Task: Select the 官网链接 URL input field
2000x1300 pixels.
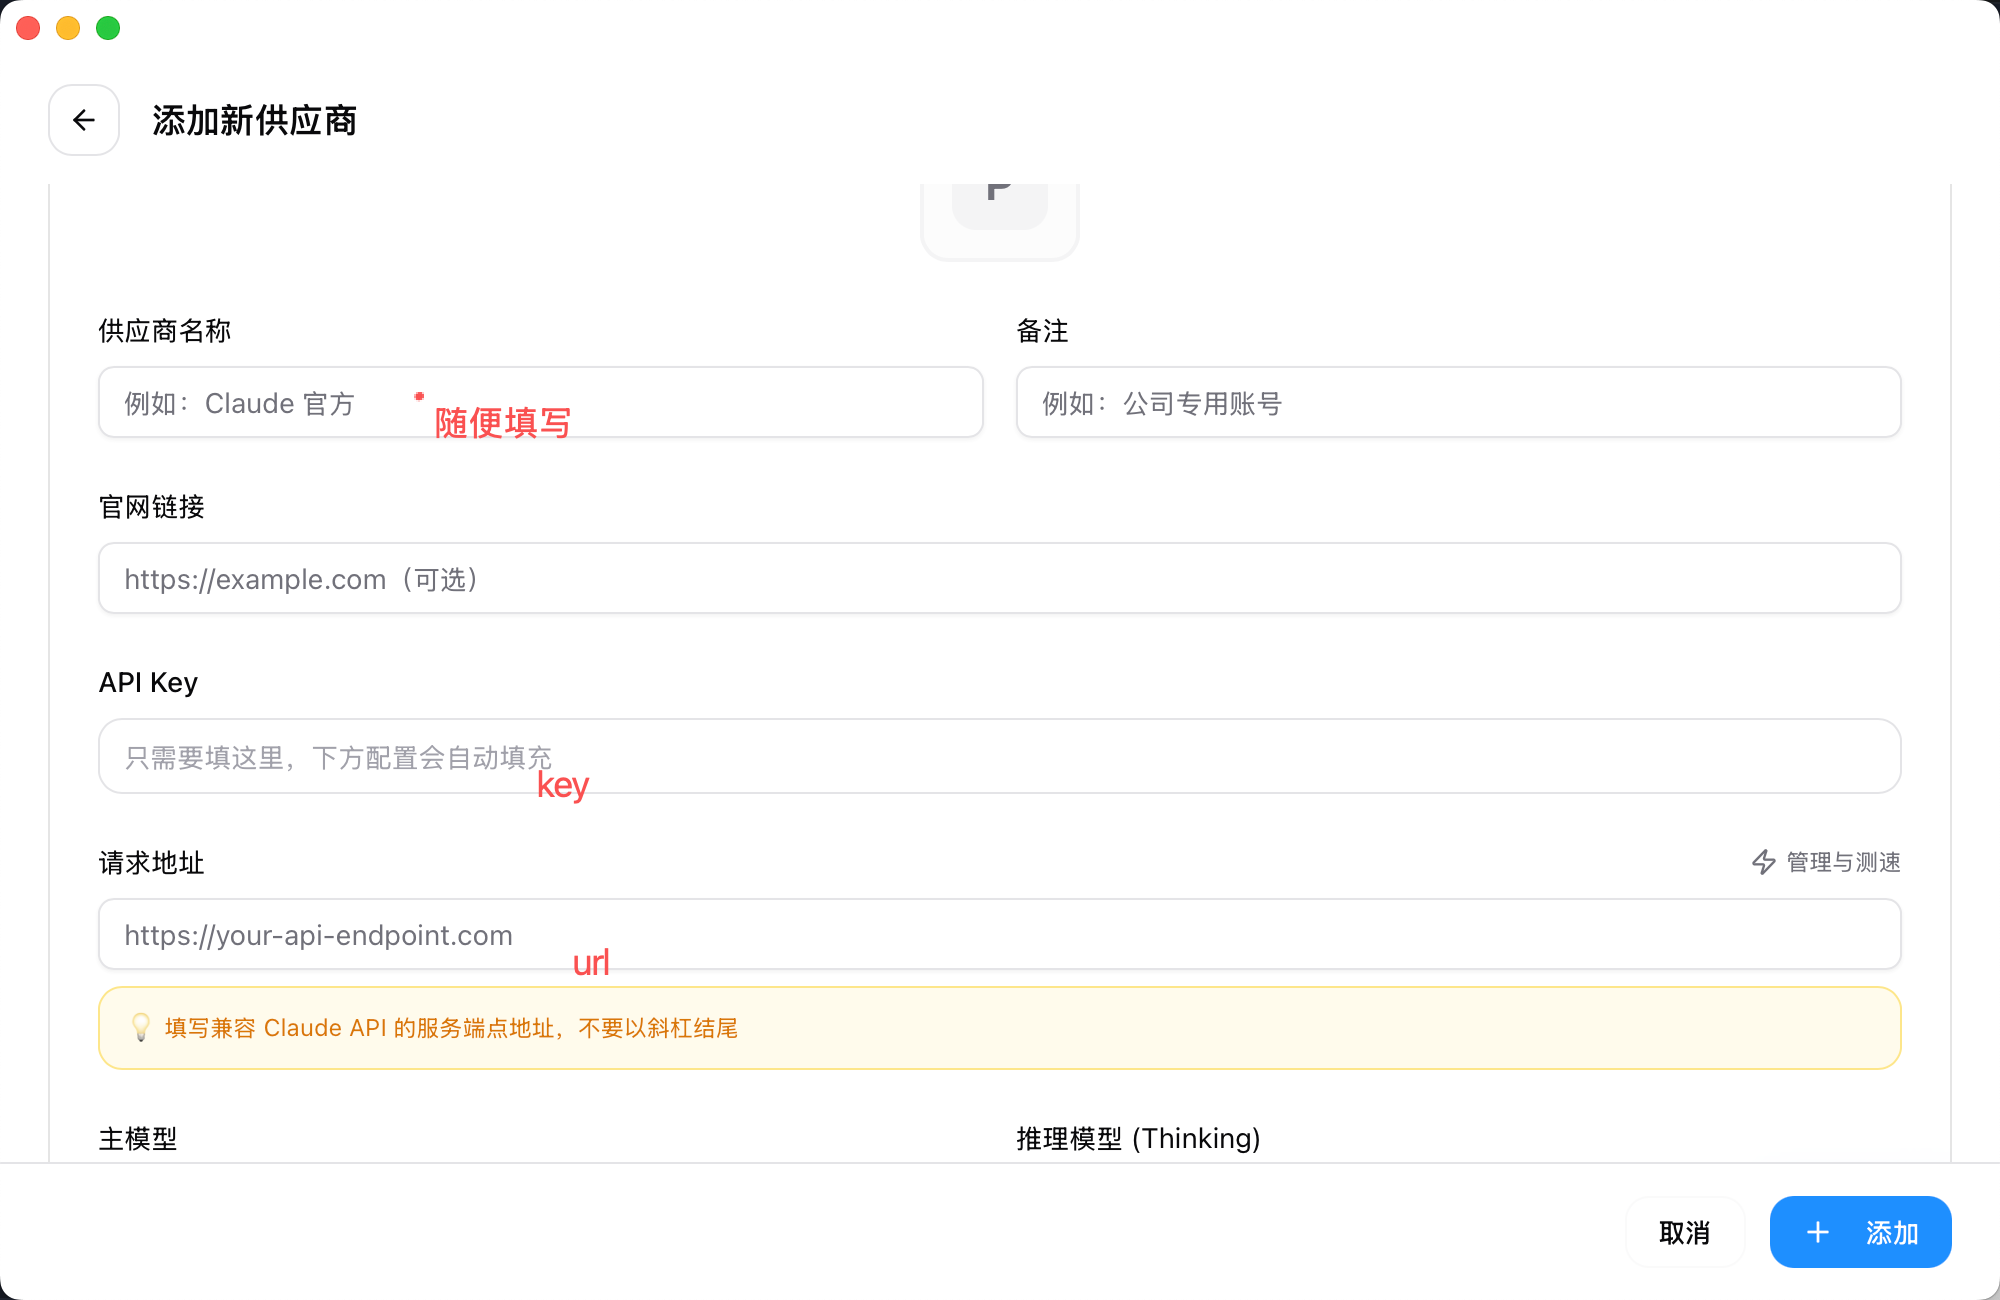Action: click(999, 578)
